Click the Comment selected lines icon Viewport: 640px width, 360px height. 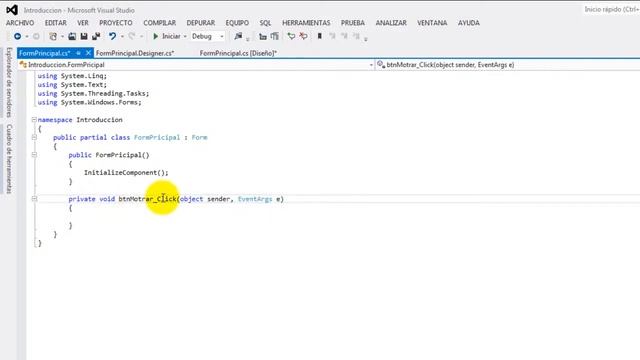(x=263, y=36)
